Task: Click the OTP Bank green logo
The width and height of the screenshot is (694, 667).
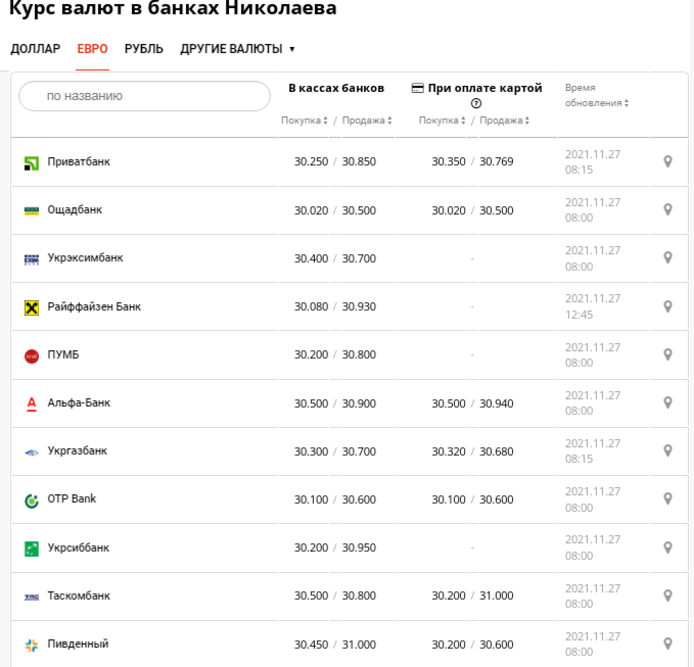Action: (x=31, y=501)
